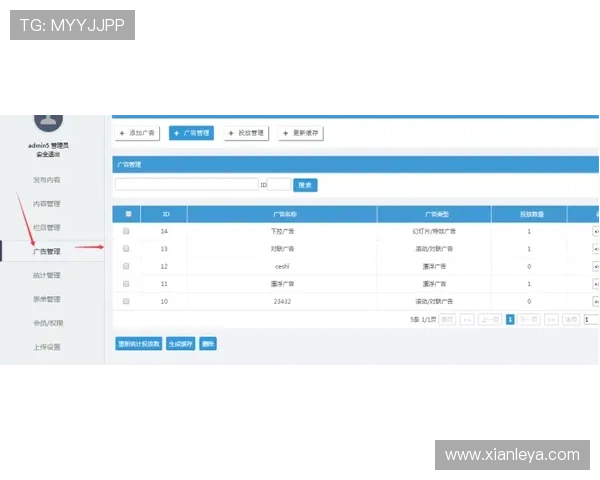600x480 pixels.
Task: Toggle the select-all checkbox in table header
Action: [x=127, y=214]
